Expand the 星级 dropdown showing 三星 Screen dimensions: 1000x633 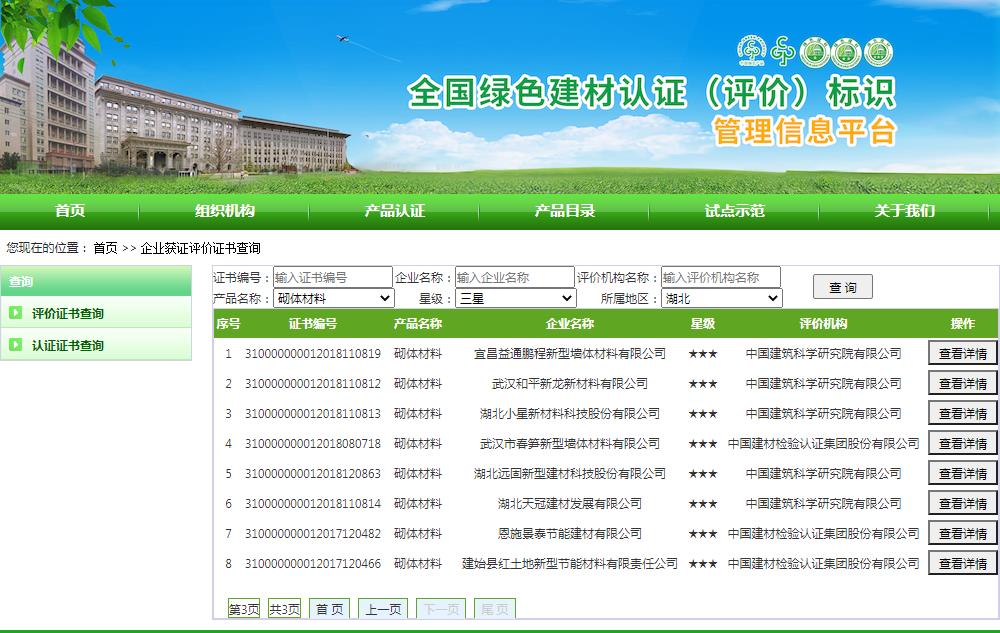click(x=516, y=298)
